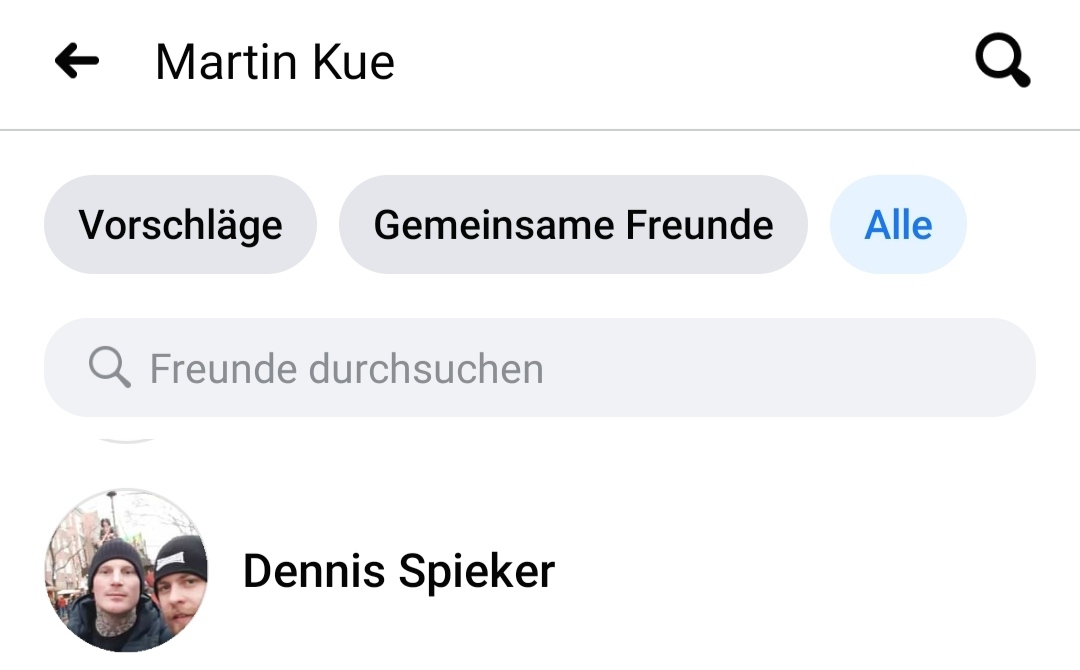Click the gray search glass beside placeholder

pos(109,368)
